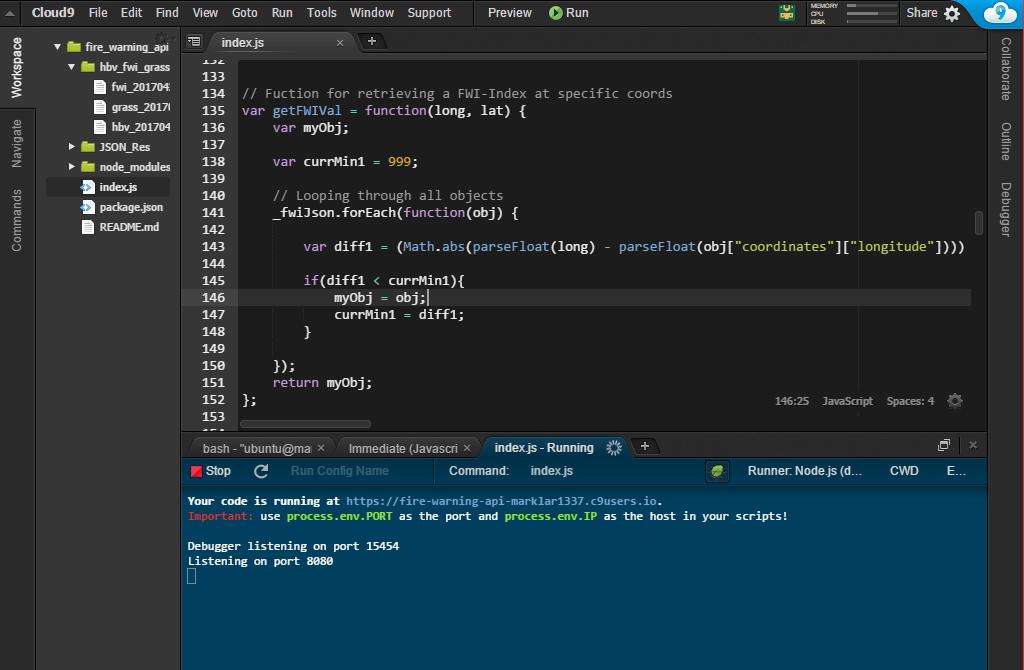Viewport: 1024px width, 670px height.
Task: Collapse the hbv_fwi_grass folder
Action: point(71,67)
